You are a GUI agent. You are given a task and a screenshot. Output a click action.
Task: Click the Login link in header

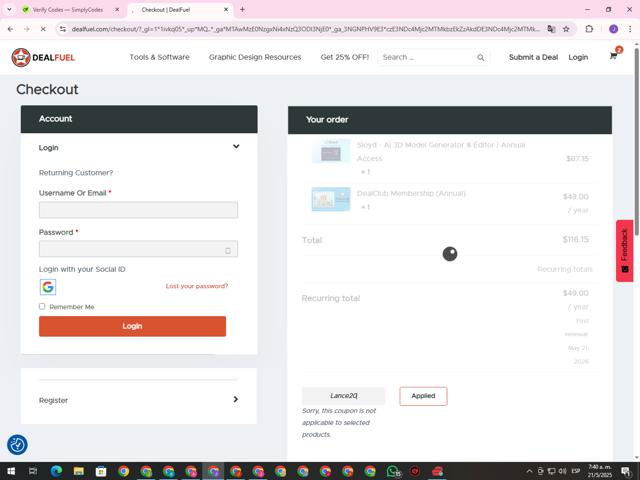tap(578, 57)
